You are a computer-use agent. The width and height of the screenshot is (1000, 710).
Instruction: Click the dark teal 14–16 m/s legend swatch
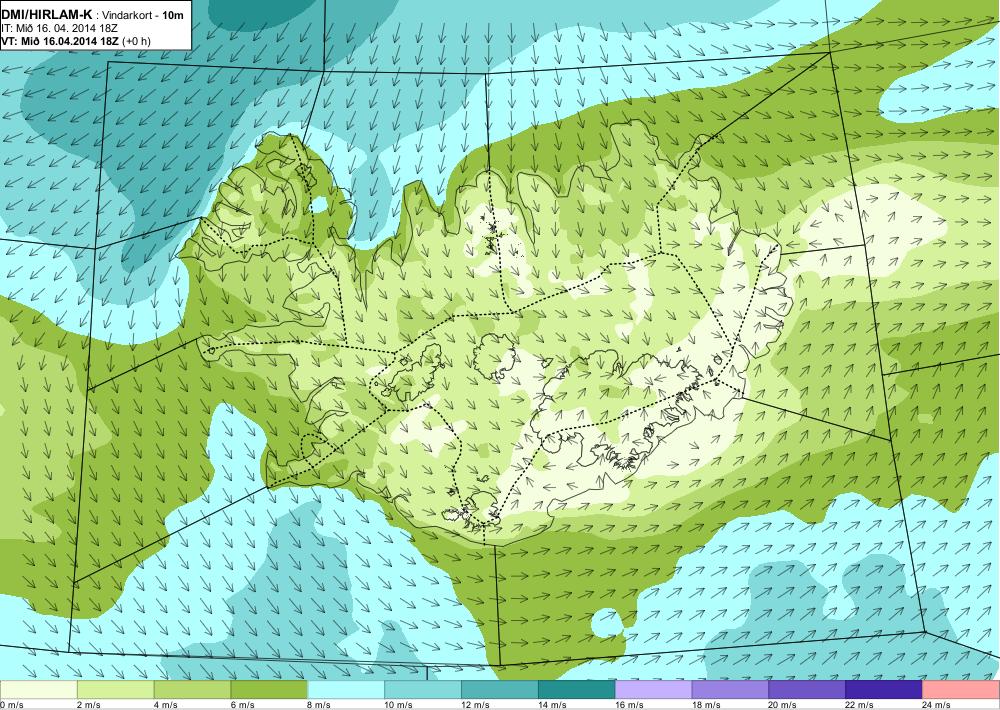[577, 690]
